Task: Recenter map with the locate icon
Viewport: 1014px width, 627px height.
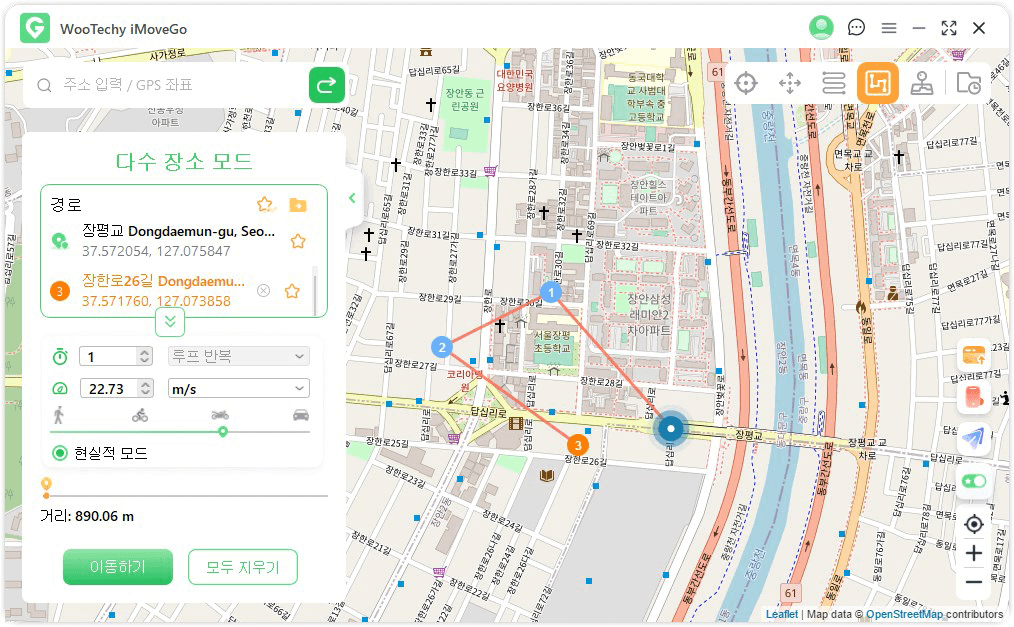Action: [x=973, y=524]
